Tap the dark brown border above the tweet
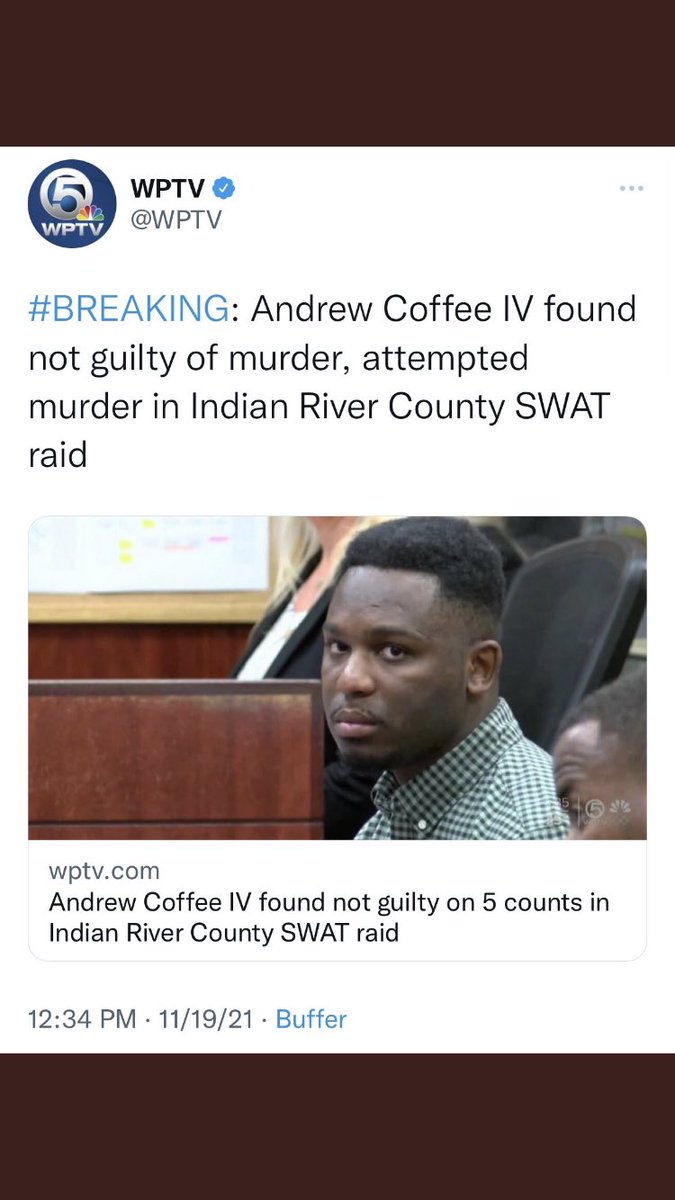The height and width of the screenshot is (1200, 675). [x=337, y=73]
